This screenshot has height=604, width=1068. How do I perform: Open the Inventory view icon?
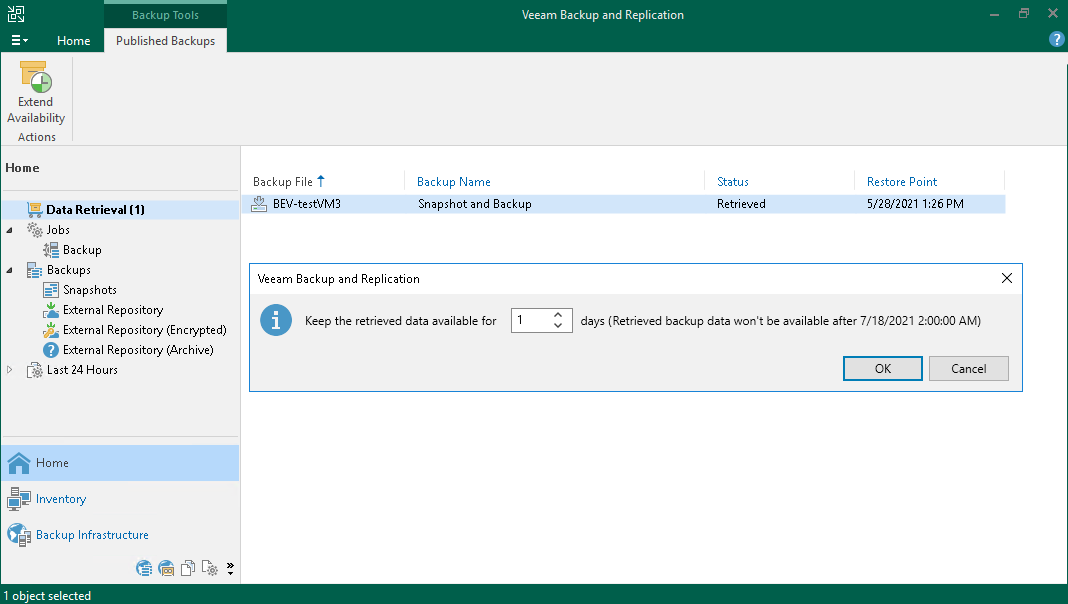click(19, 499)
